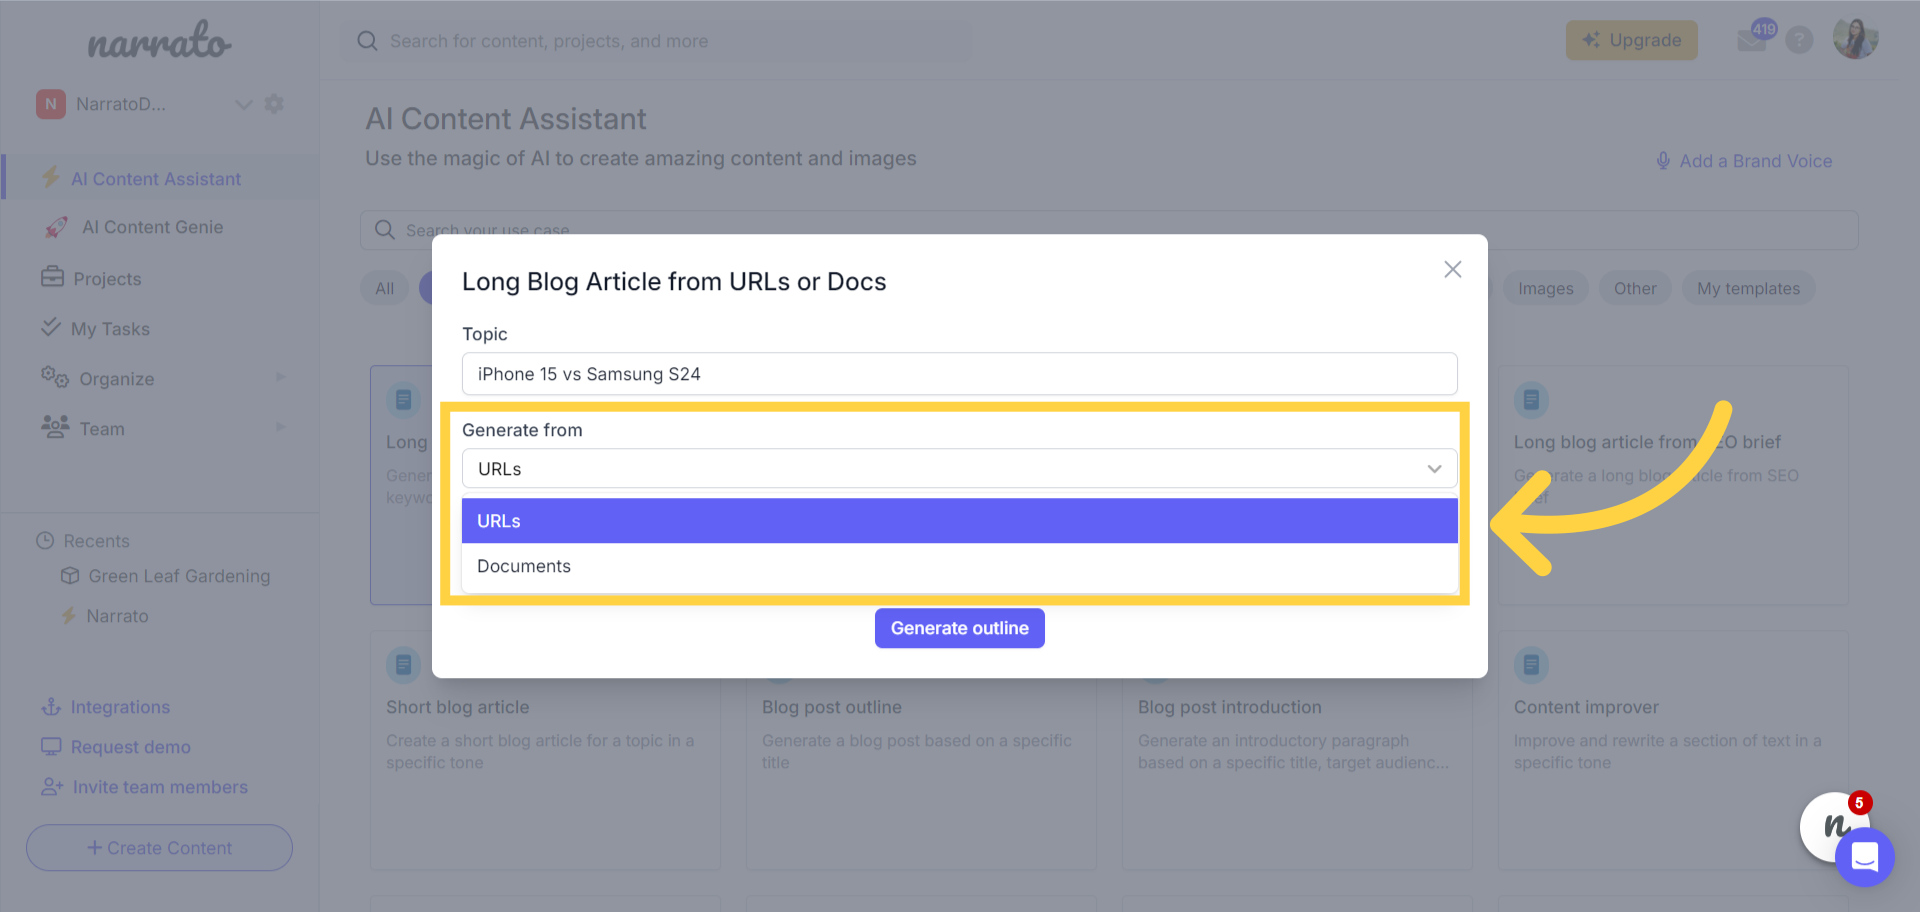Click the Invite team members person icon
Screen dimensions: 1920x912
coord(52,787)
